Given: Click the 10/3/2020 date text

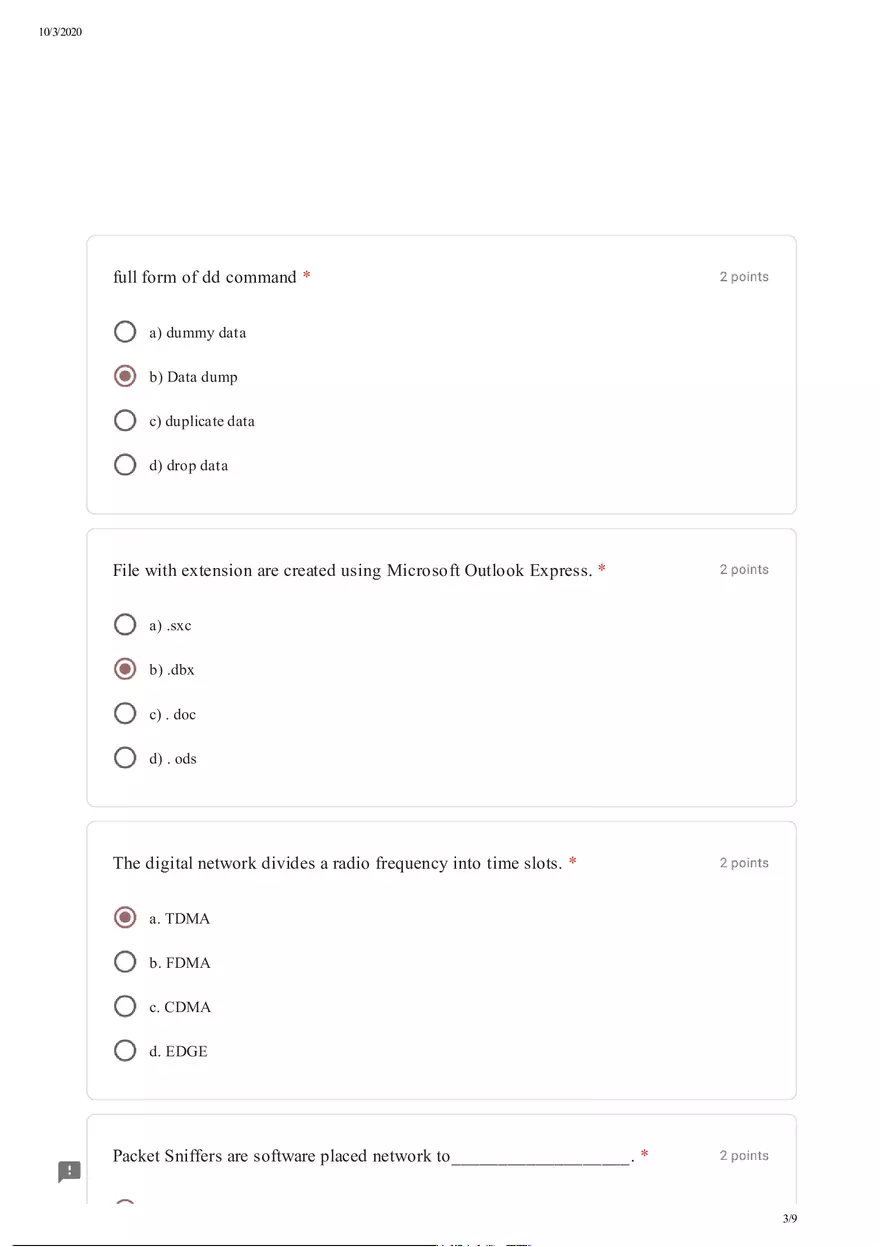Looking at the screenshot, I should coord(60,31).
